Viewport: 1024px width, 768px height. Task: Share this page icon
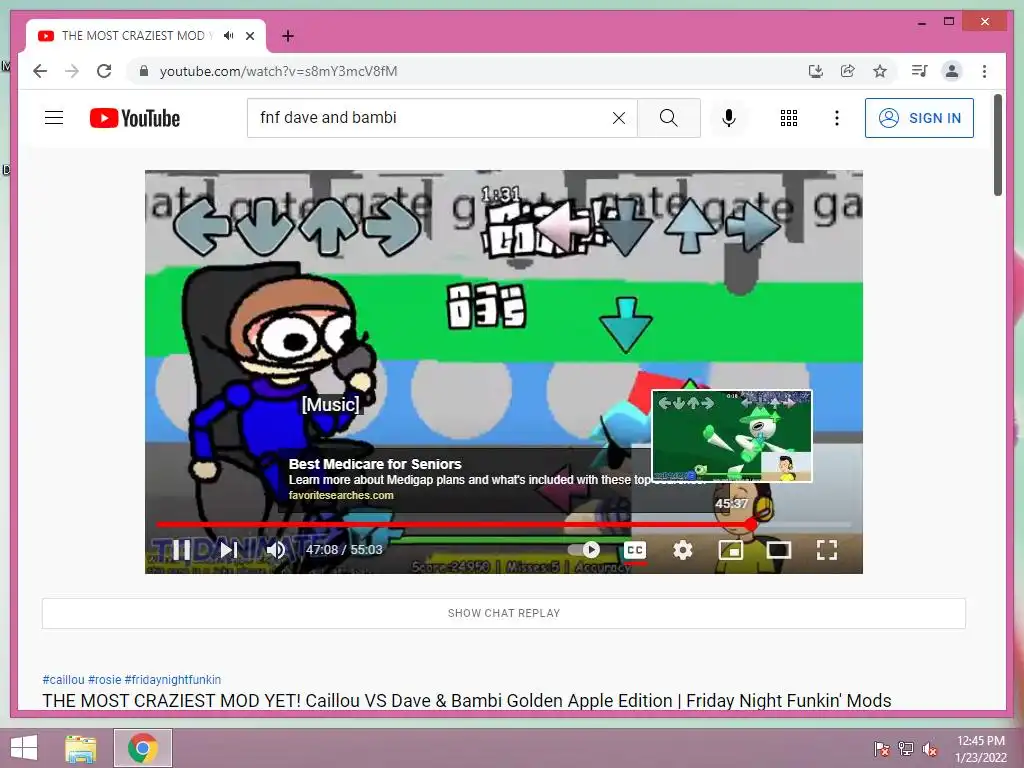click(x=848, y=71)
